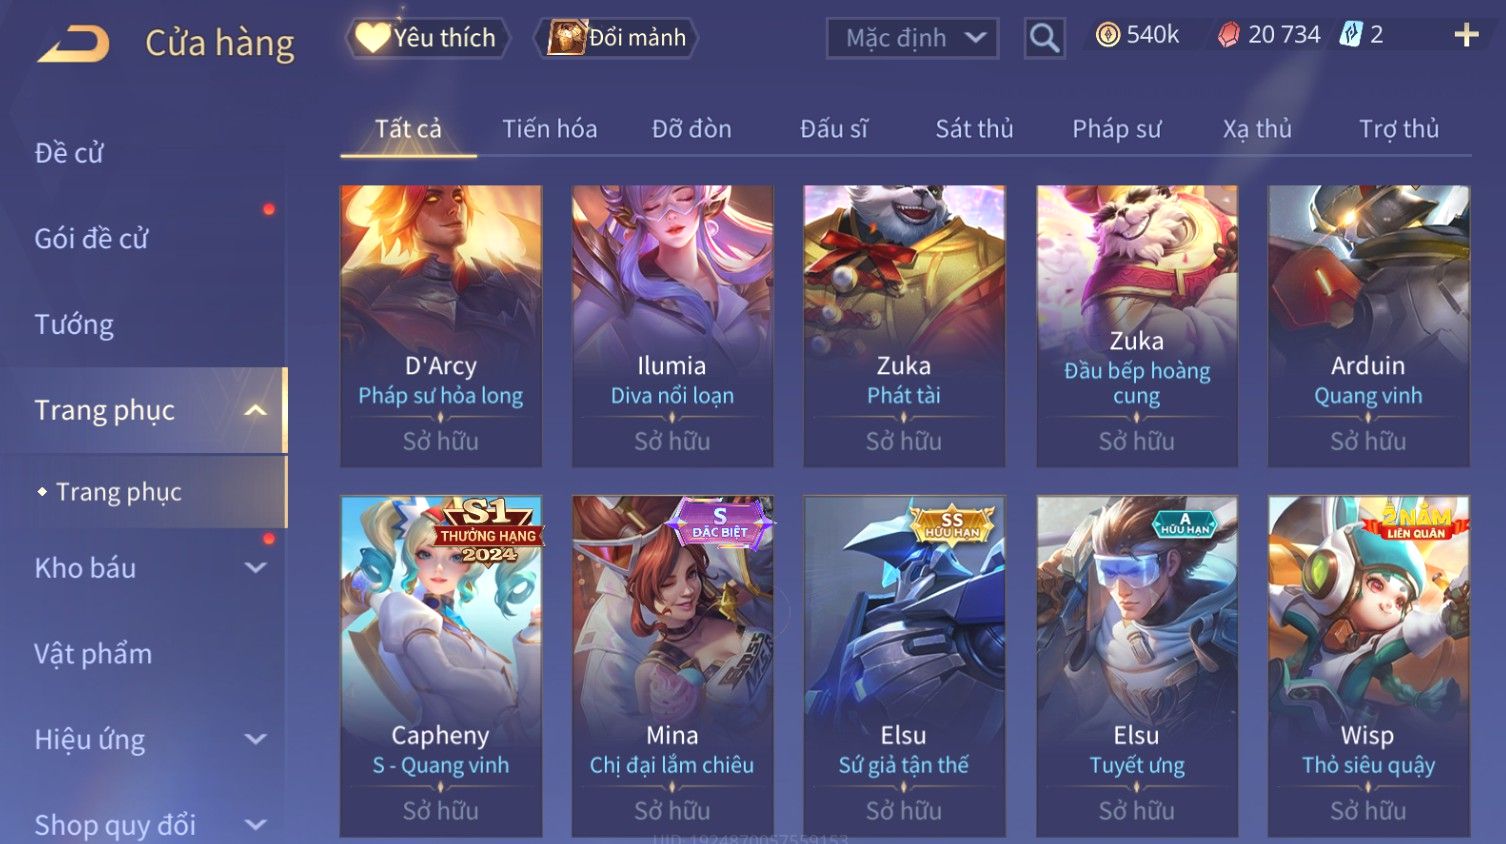Tap the gold coin 540k icon
Screen dimensions: 1506x844
click(1107, 35)
